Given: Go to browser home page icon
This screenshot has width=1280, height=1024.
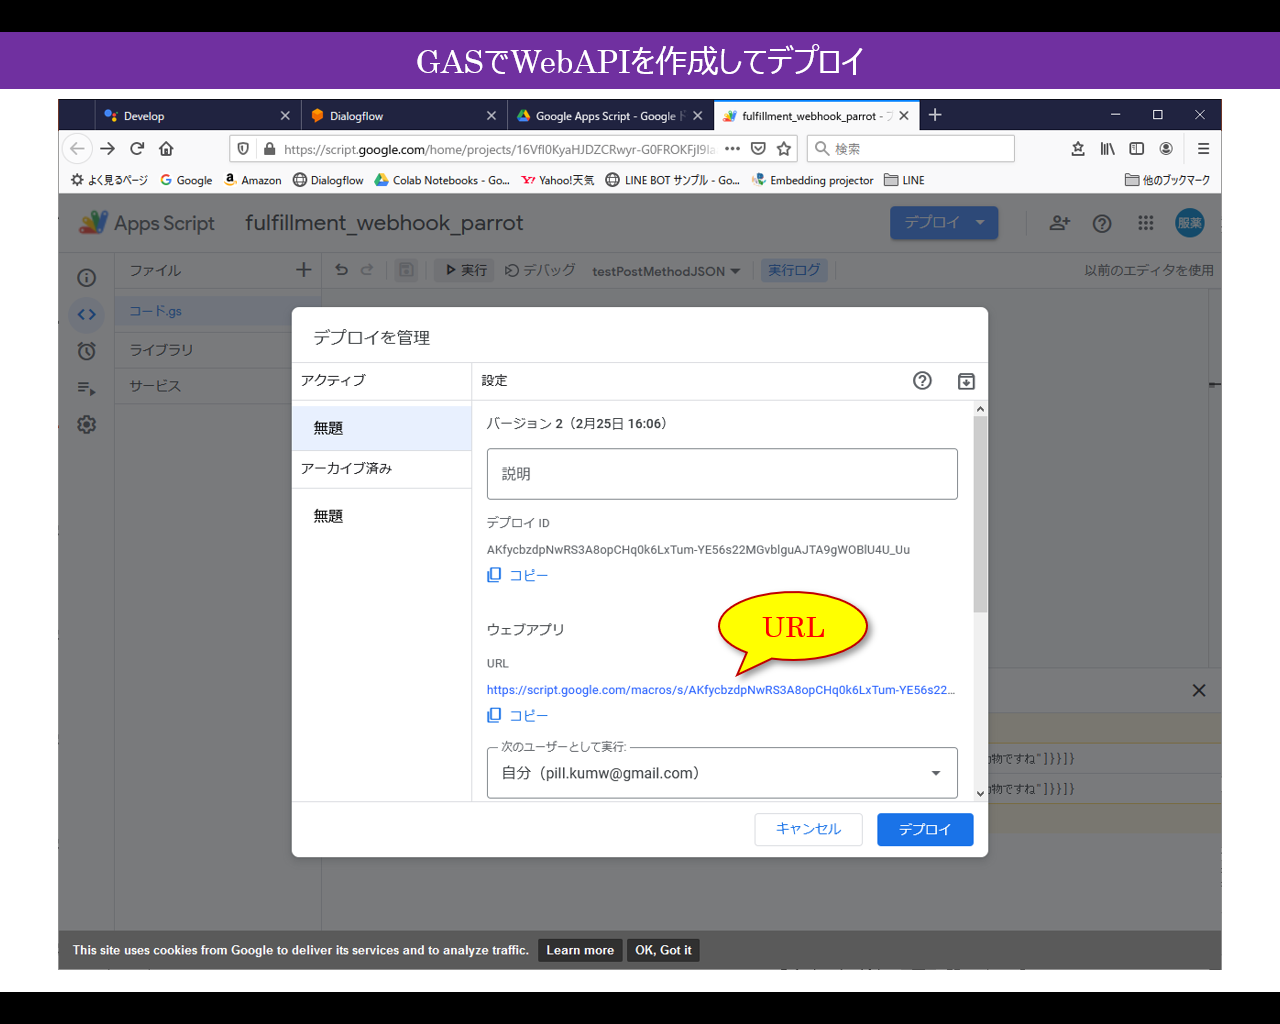Looking at the screenshot, I should [166, 149].
